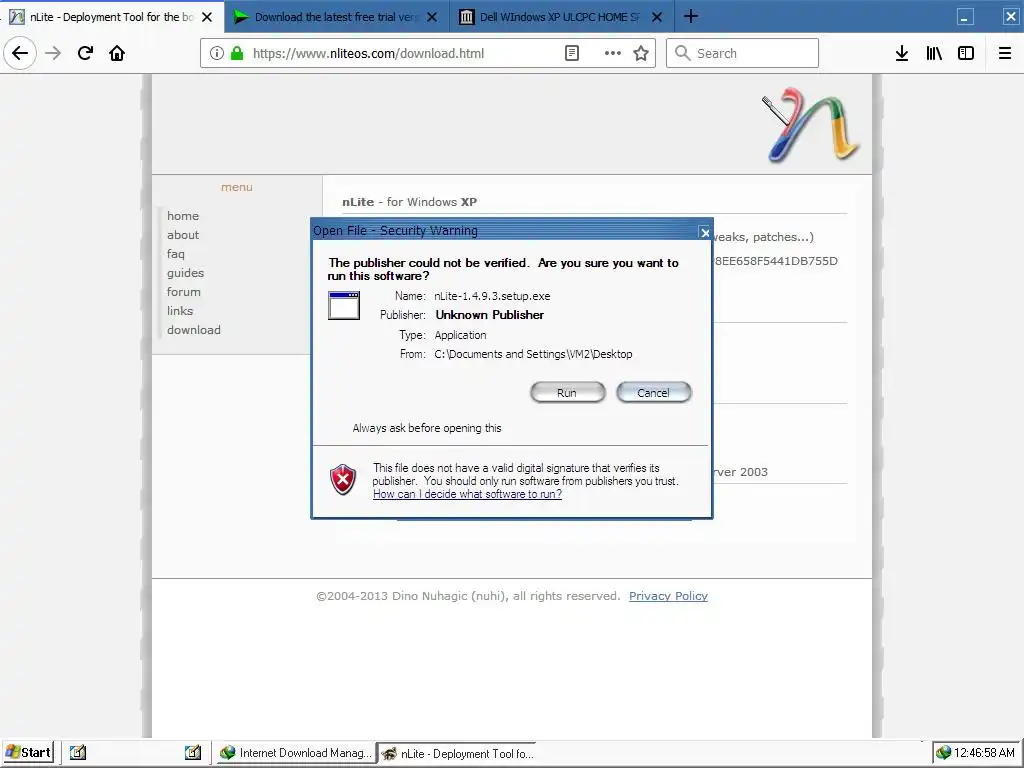The image size is (1024, 768).
Task: Bookmark this page with the star
Action: 641,53
